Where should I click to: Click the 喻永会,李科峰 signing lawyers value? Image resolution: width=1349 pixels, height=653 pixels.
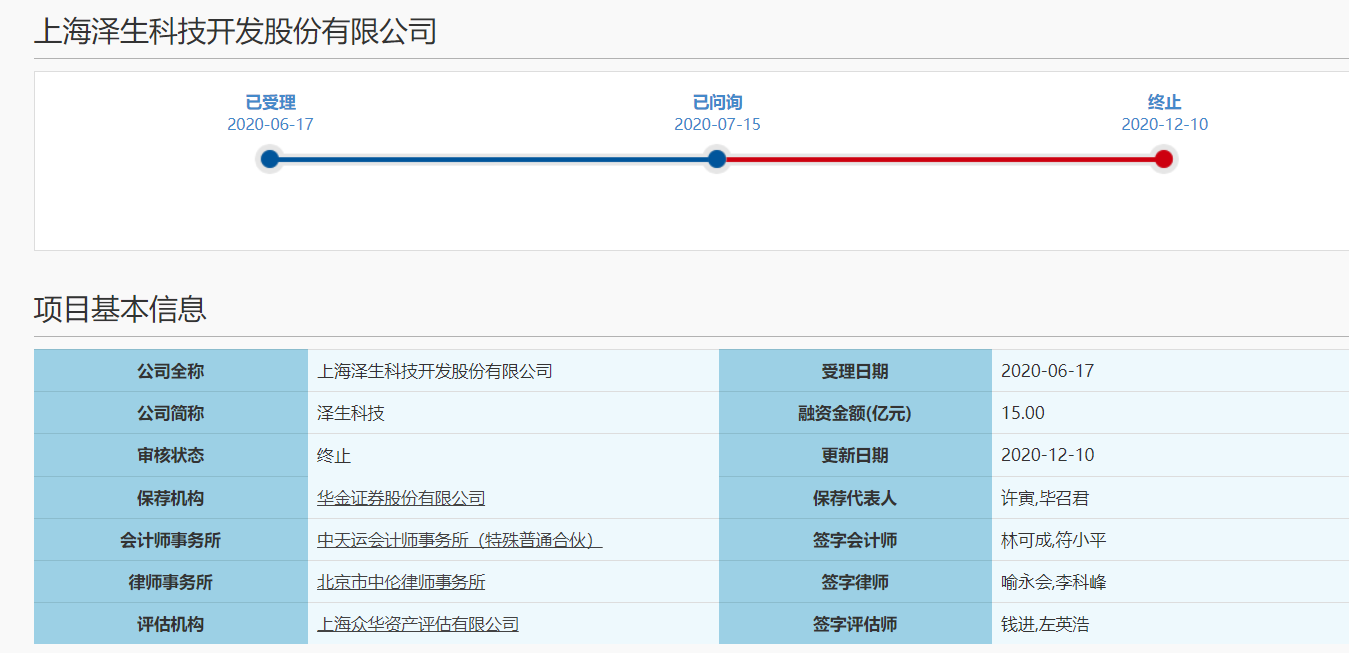click(1054, 582)
